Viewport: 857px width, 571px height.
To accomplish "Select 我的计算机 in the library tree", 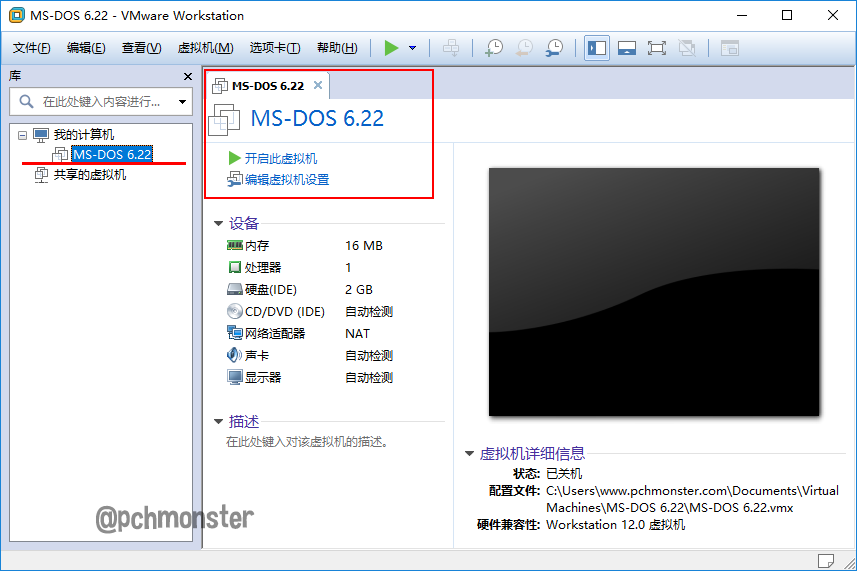I will click(x=84, y=134).
